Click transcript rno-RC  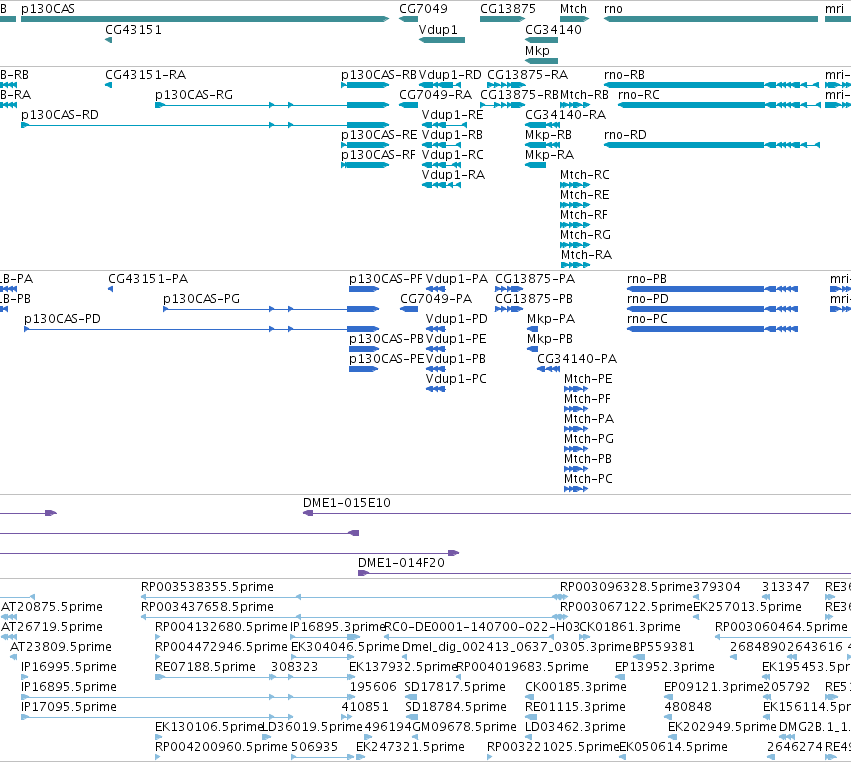tap(639, 95)
